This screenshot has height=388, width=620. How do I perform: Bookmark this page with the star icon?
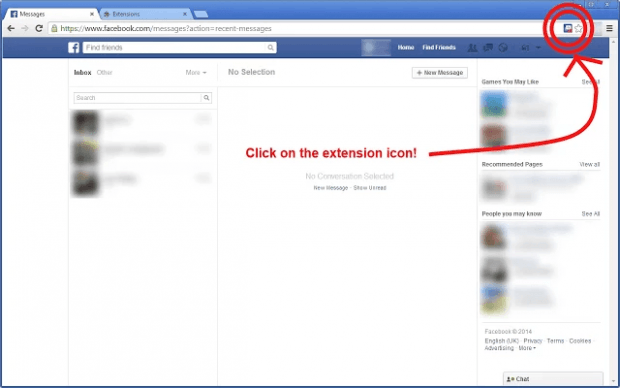click(578, 28)
